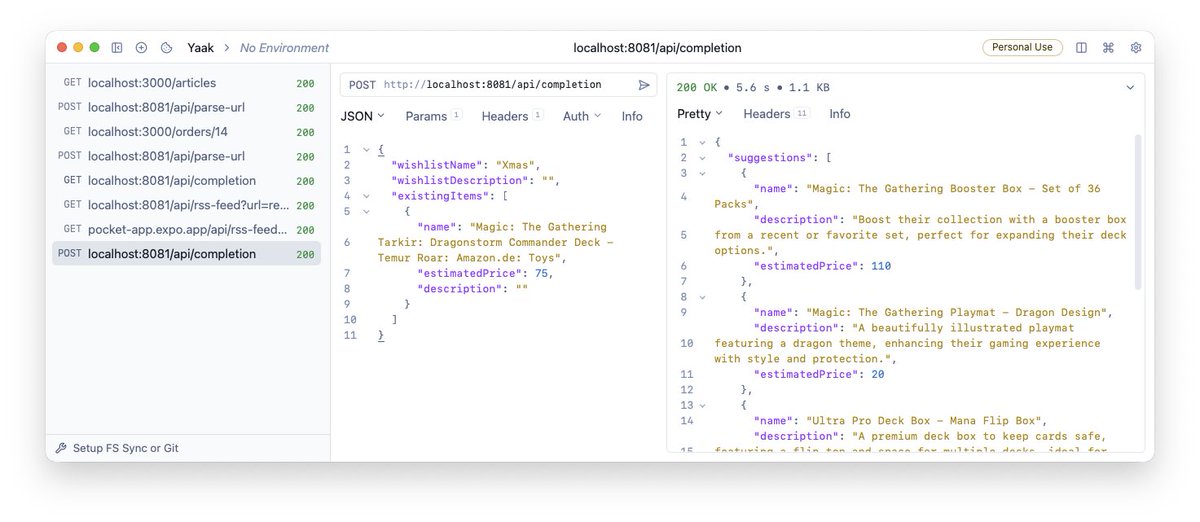Viewport: 1200px width, 522px height.
Task: Click the wrench icon beside Setup FS Sync
Action: (61, 448)
